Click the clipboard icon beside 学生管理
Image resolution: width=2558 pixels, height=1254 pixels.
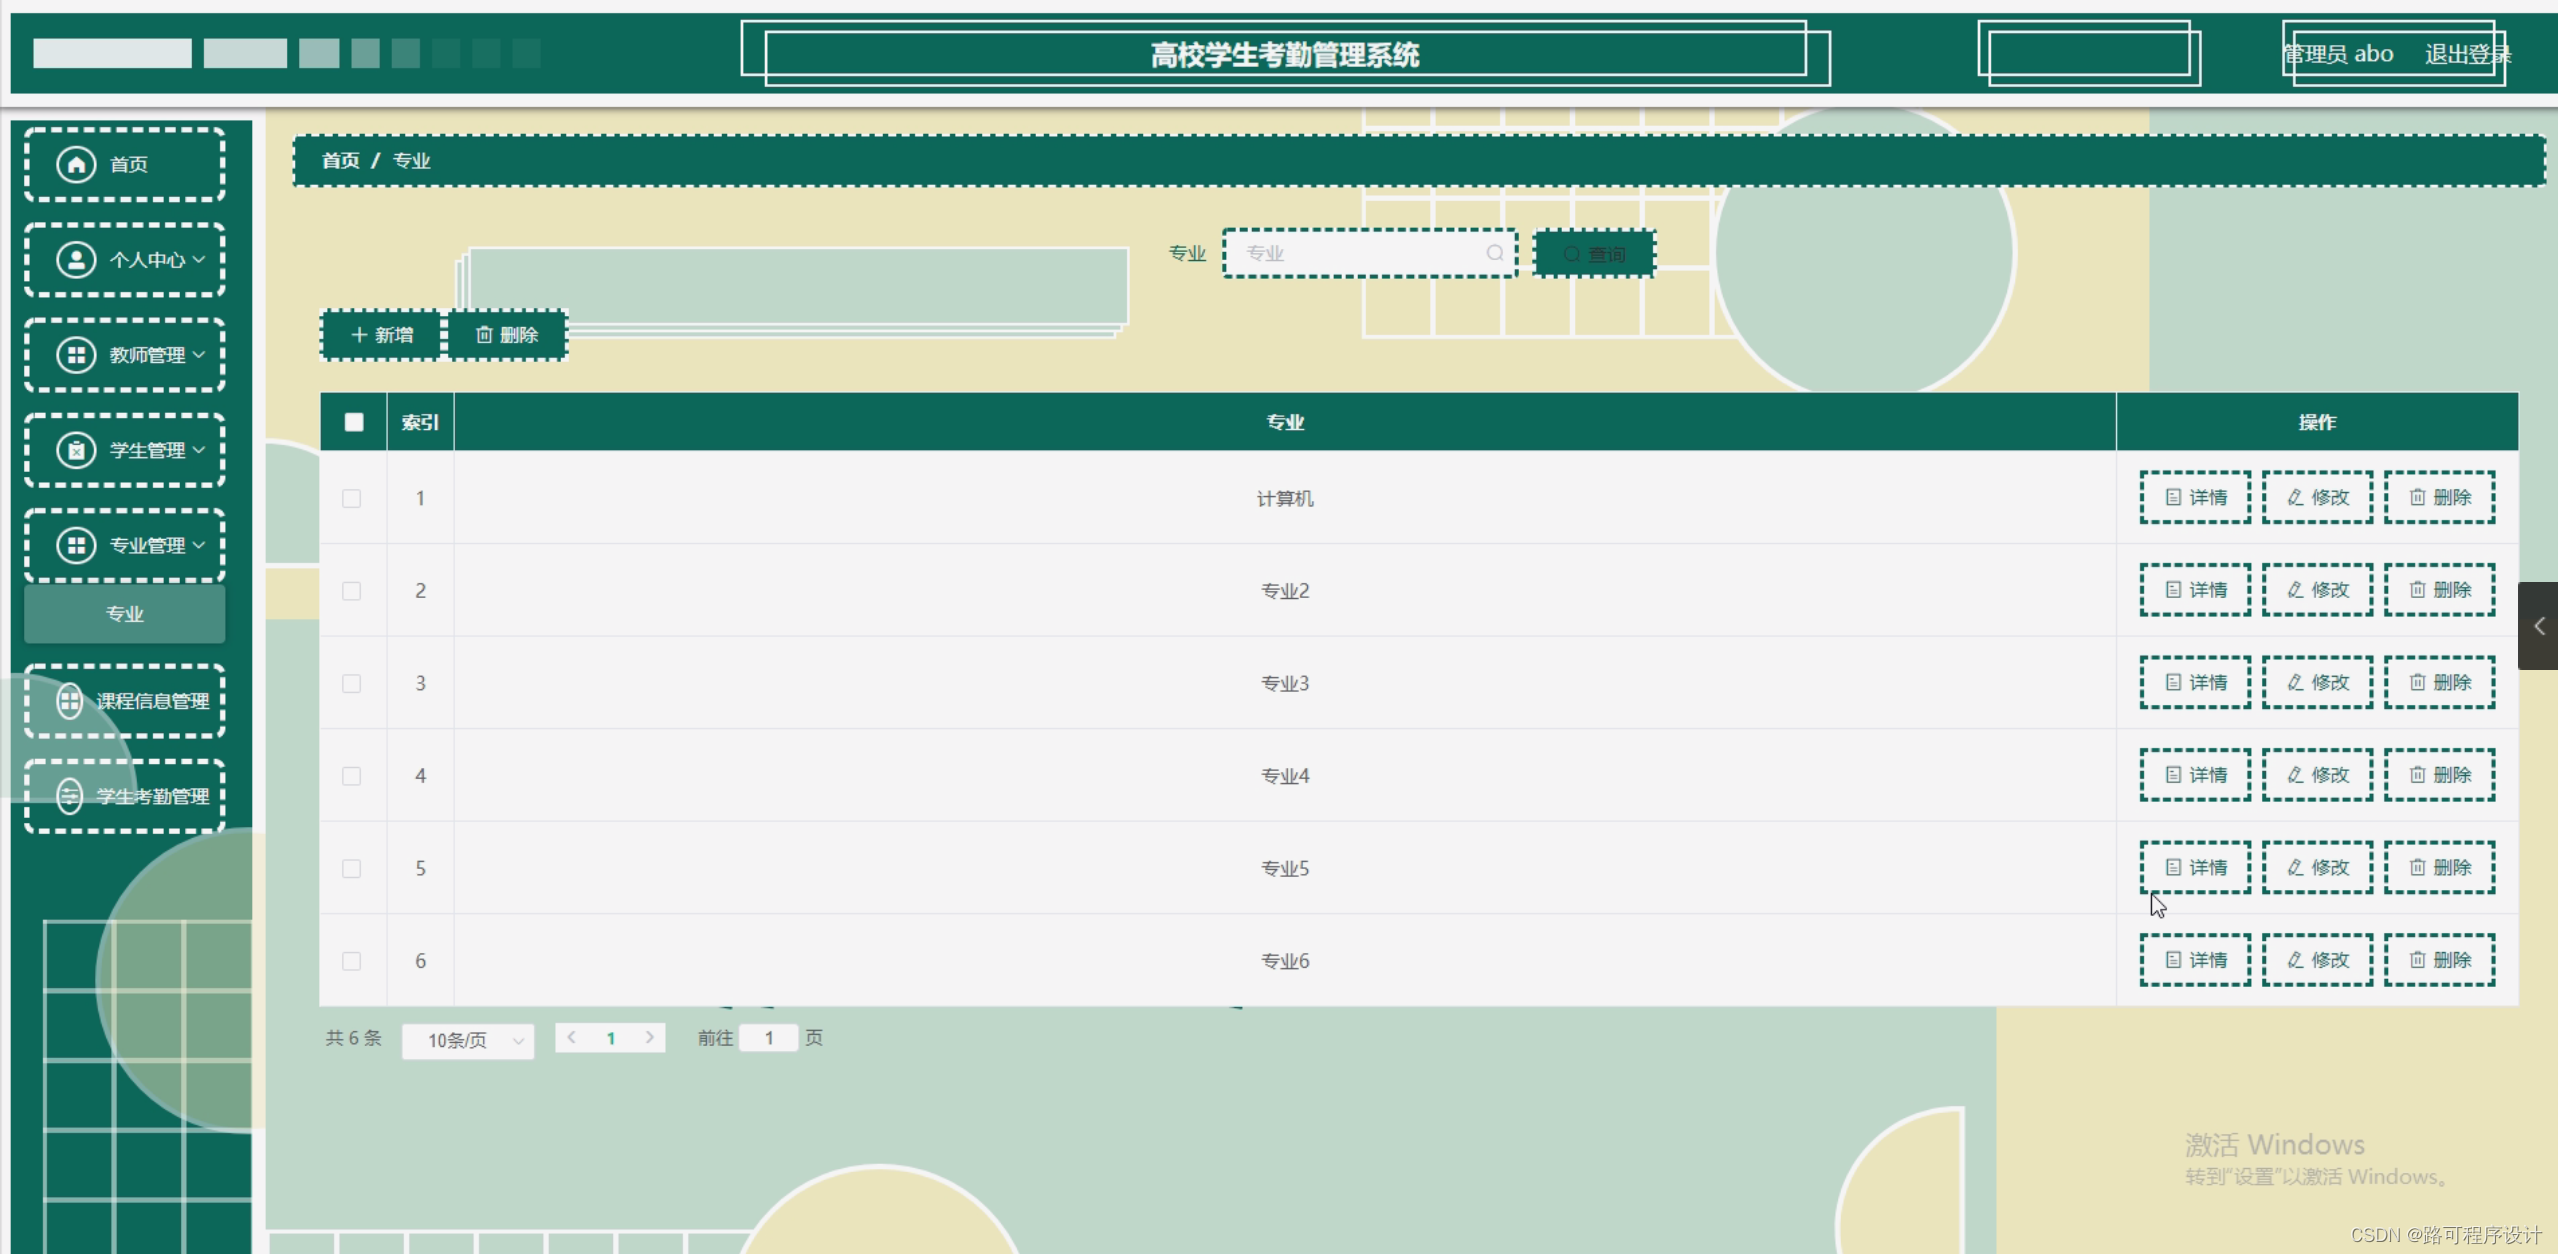pyautogui.click(x=76, y=450)
